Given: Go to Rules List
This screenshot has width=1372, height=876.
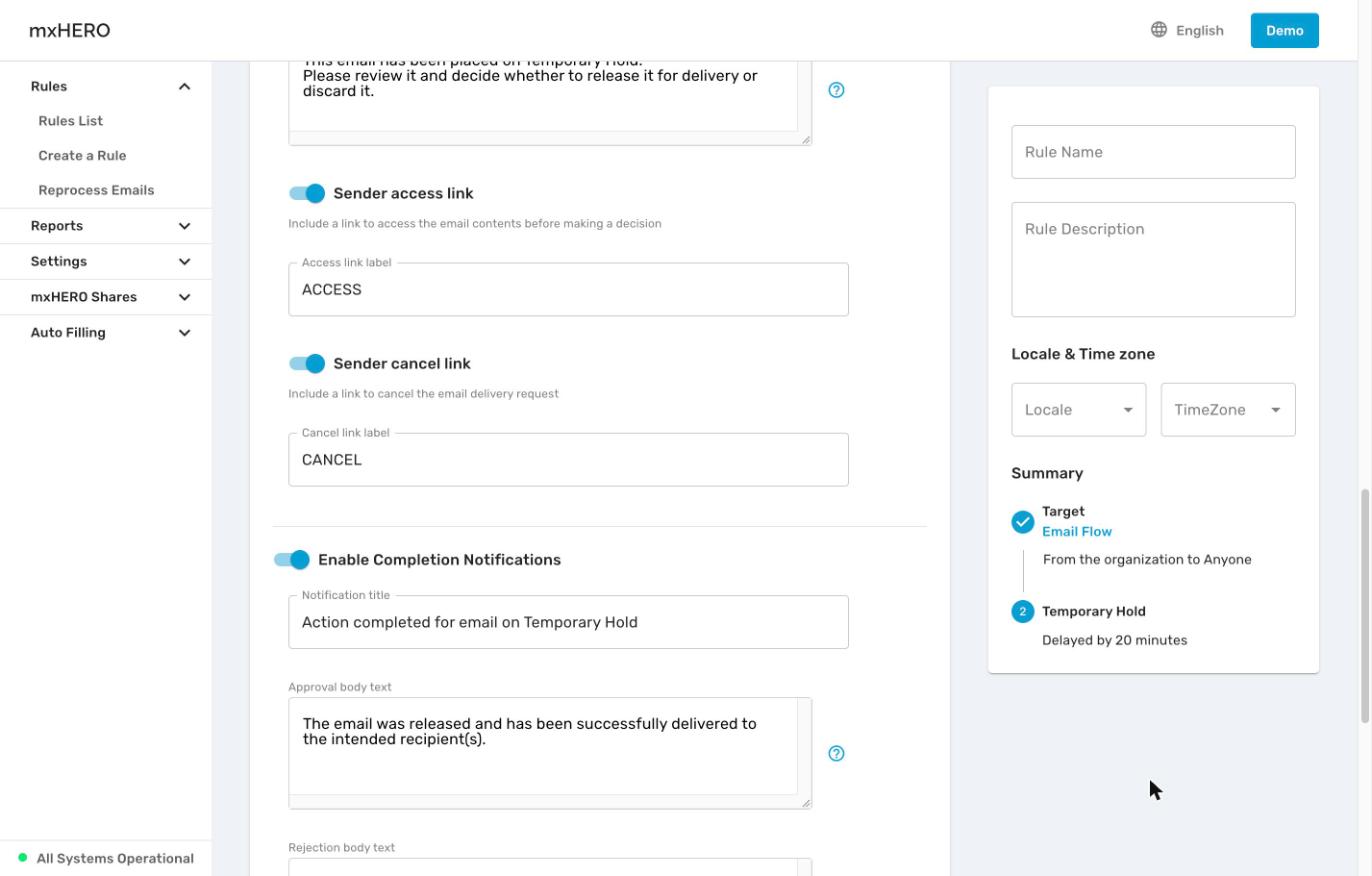Looking at the screenshot, I should coord(71,121).
